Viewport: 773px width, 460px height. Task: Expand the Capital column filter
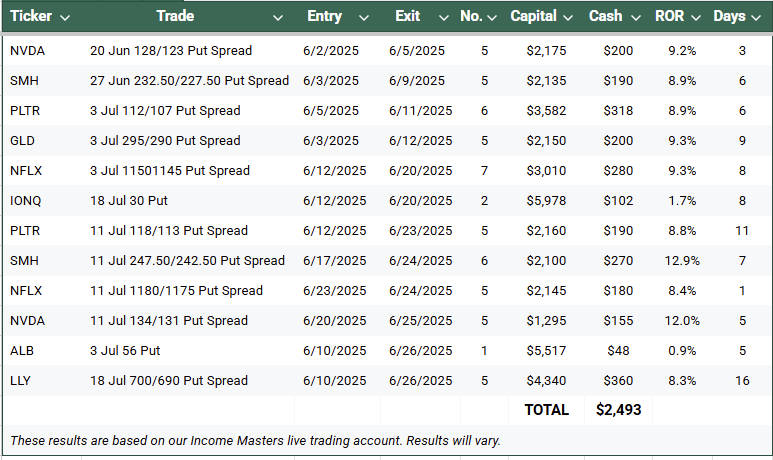pos(568,18)
